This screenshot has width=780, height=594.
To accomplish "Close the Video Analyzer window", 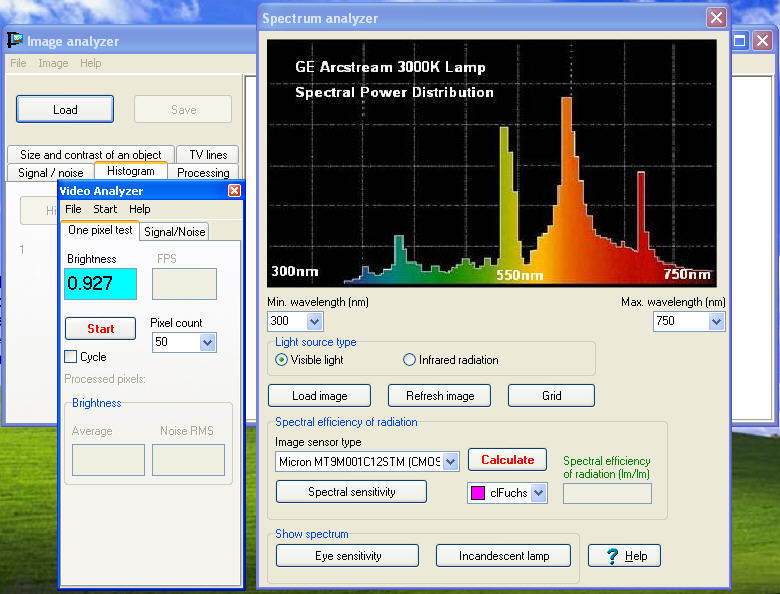I will coord(234,191).
